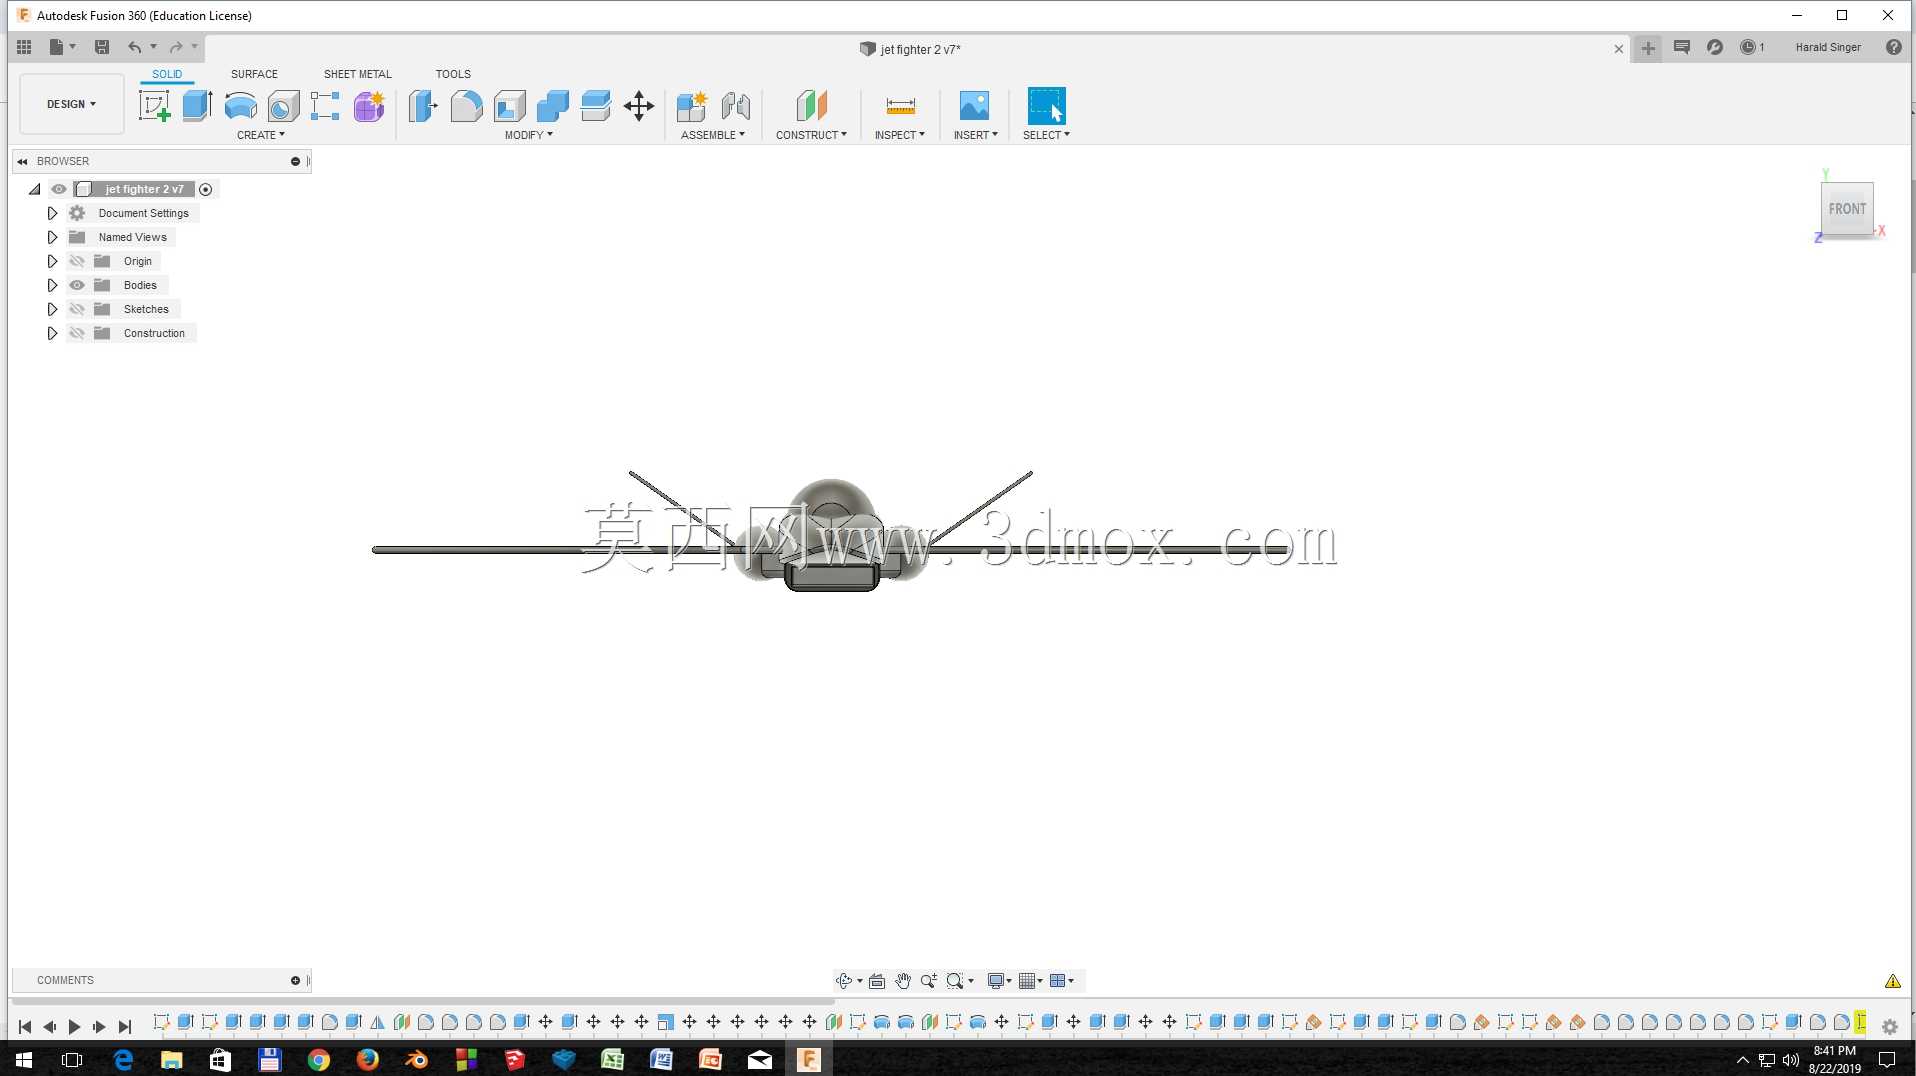Click the Measure tool icon

900,106
